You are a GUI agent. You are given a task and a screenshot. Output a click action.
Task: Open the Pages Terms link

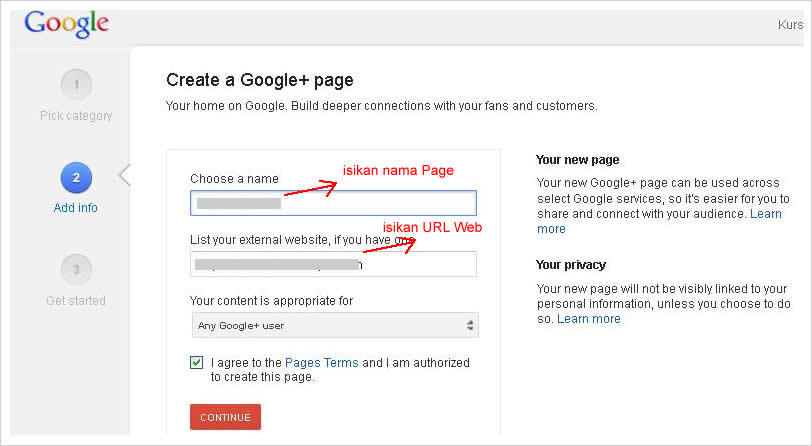[x=322, y=363]
